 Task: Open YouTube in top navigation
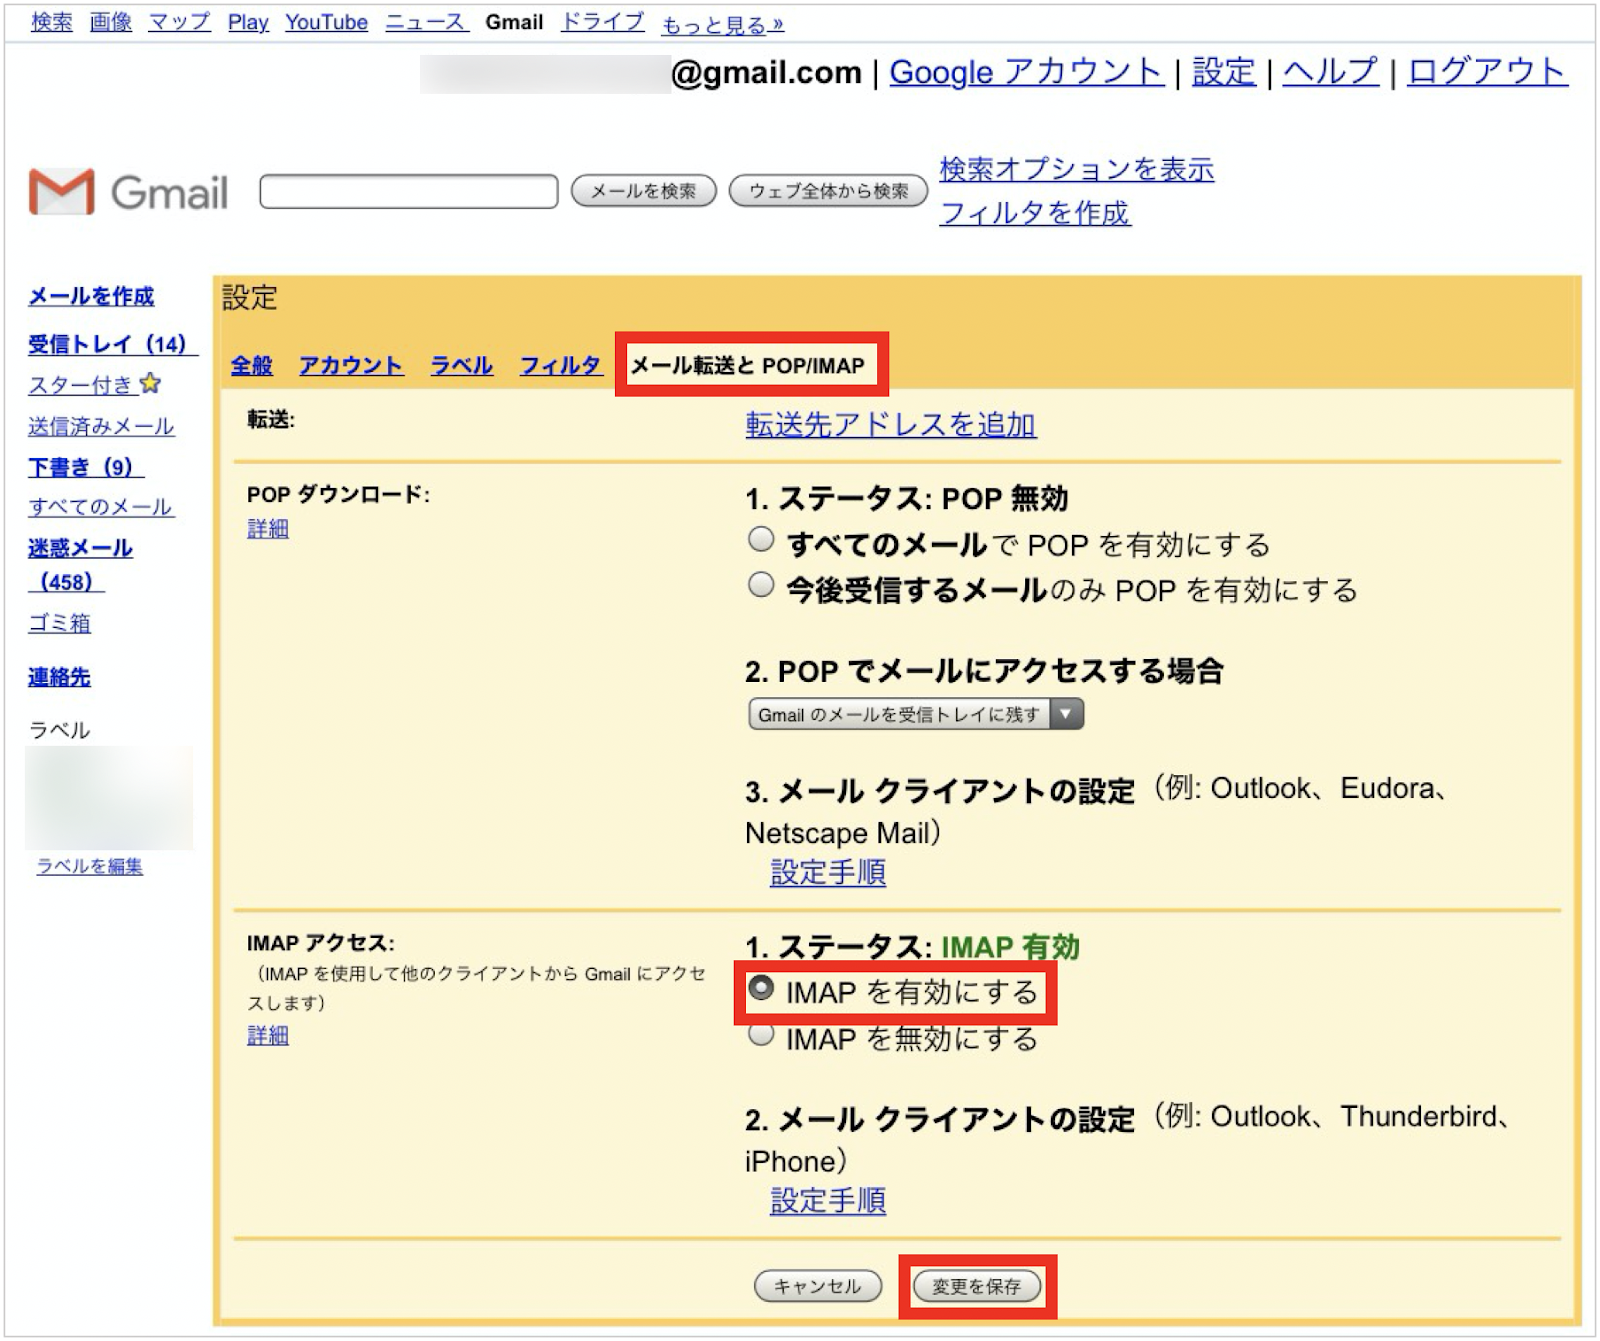coord(327,22)
